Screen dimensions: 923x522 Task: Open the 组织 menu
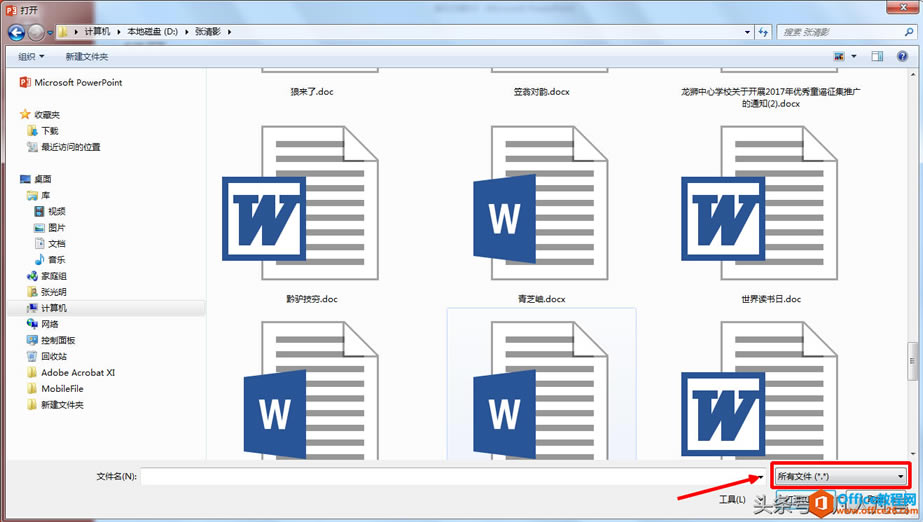[31, 56]
